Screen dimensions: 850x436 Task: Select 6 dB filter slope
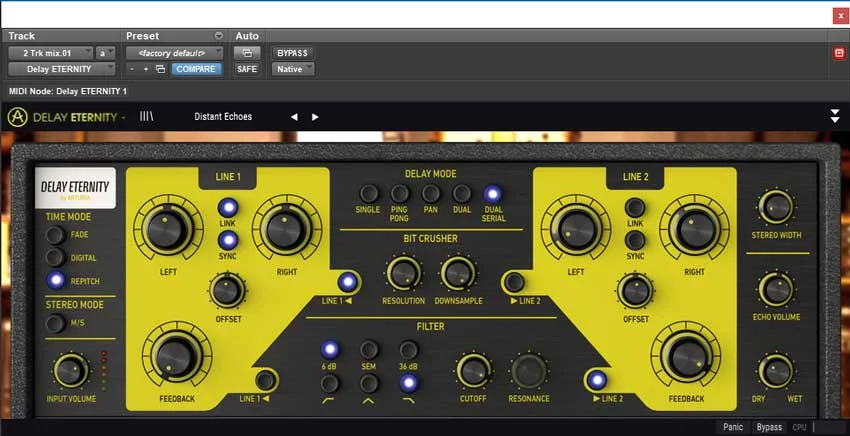(330, 350)
